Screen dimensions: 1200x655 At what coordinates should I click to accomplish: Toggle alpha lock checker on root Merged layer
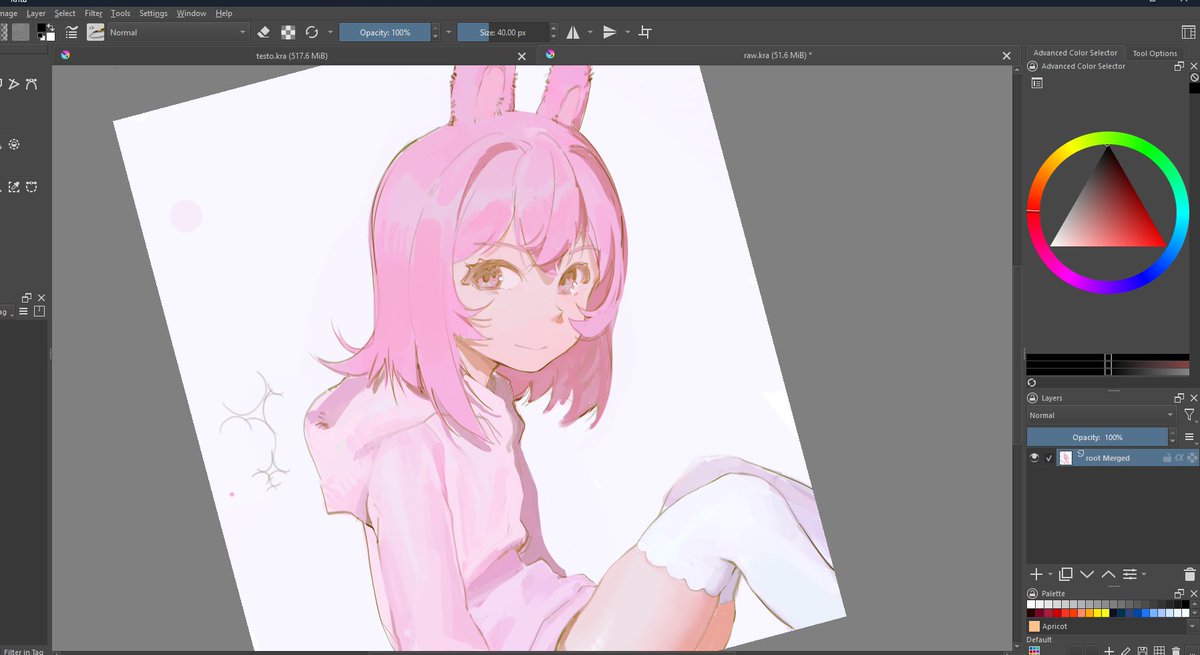click(x=1192, y=457)
